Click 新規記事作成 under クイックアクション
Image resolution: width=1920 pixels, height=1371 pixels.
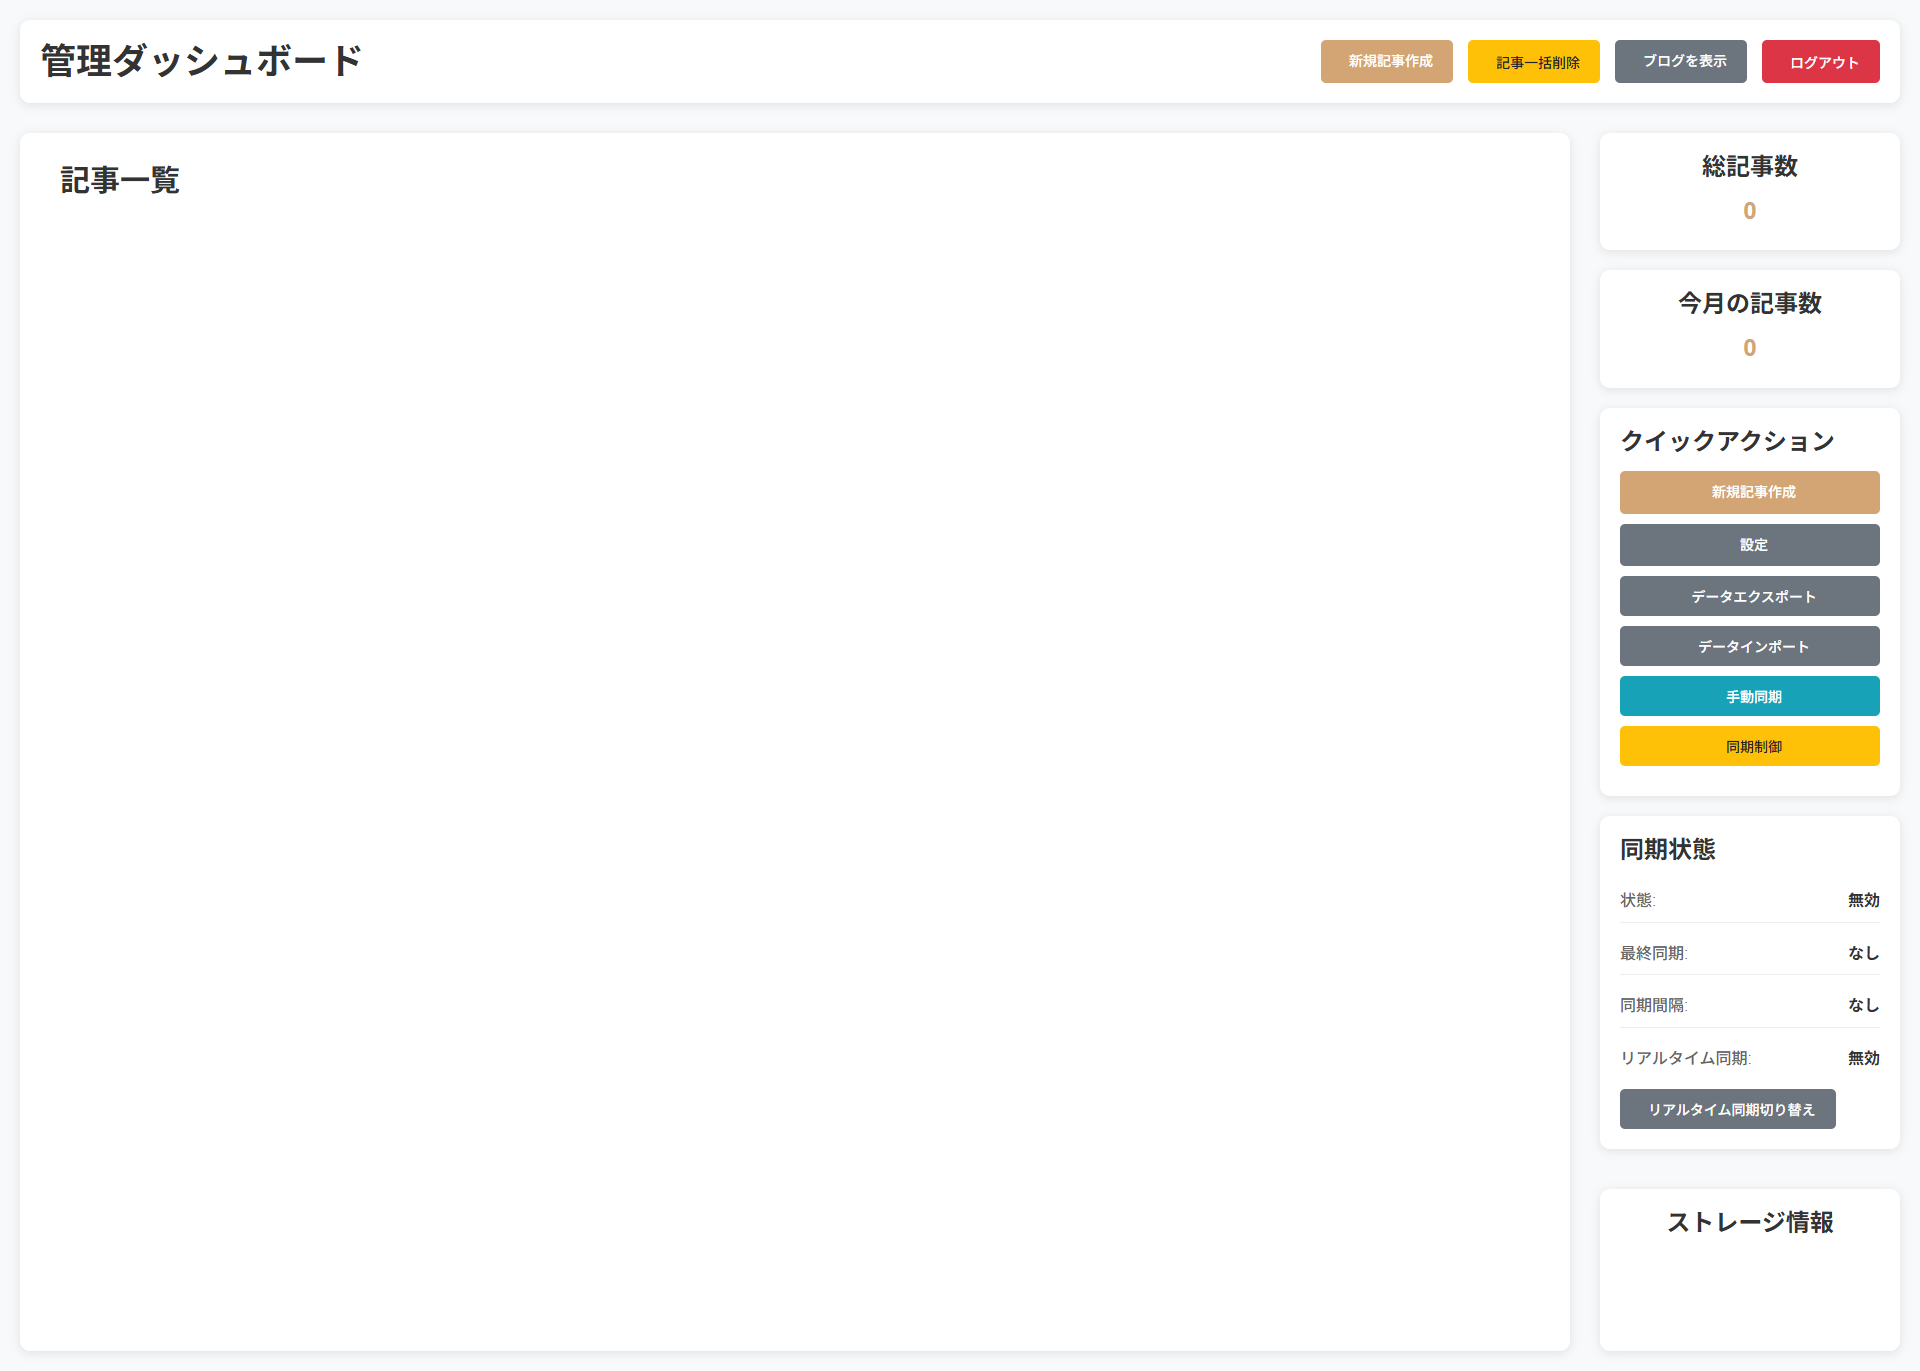[1749, 492]
